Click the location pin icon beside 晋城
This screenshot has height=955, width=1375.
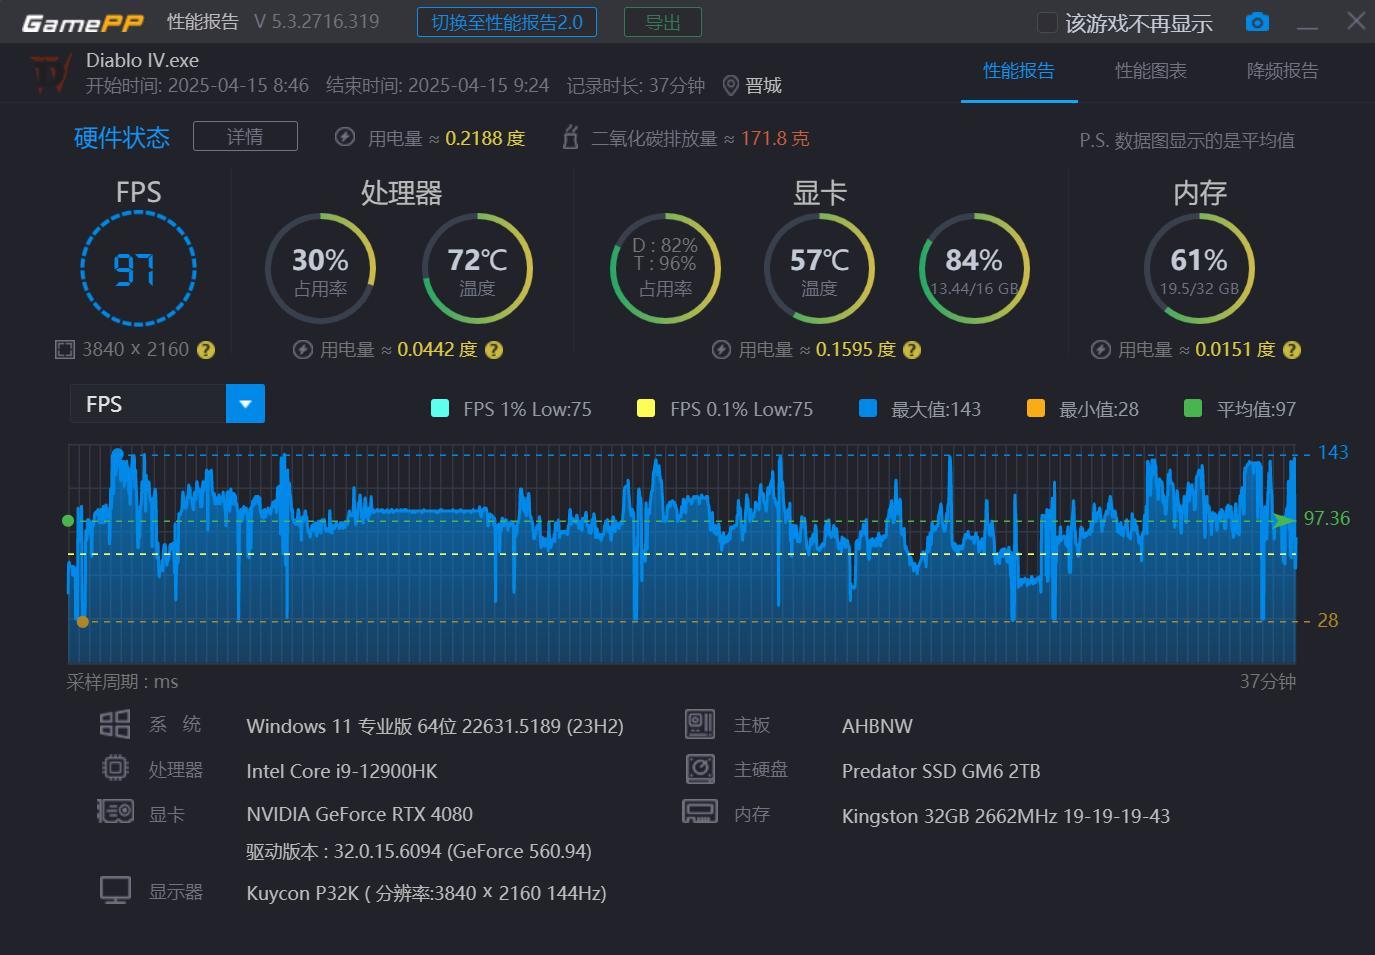[x=730, y=86]
